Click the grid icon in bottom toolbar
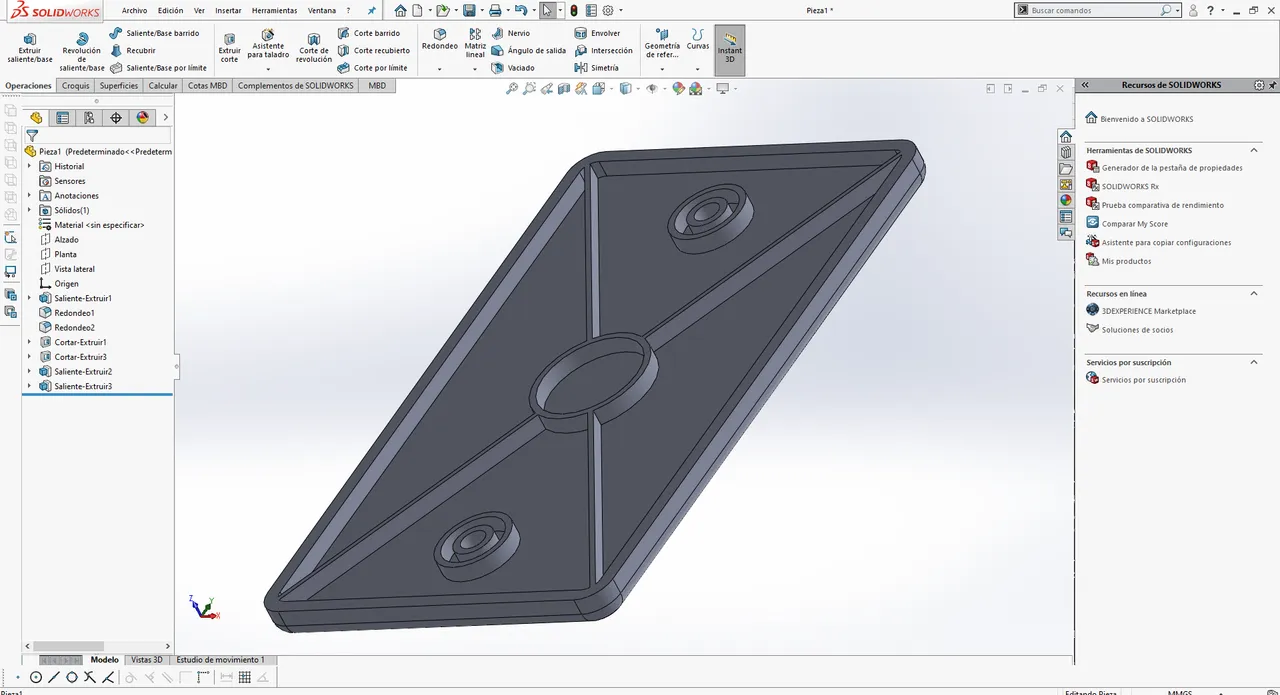Screen dimensions: 1280x695 [245, 677]
